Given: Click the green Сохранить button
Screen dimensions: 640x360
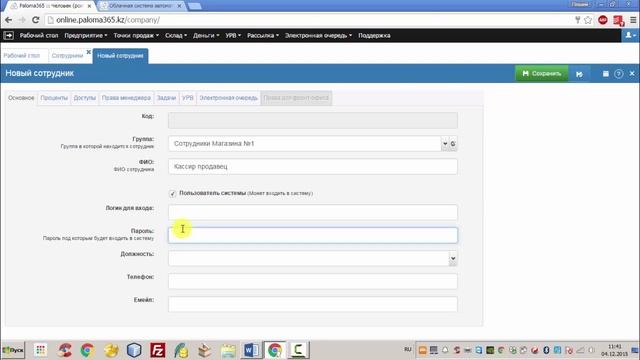Looking at the screenshot, I should click(x=542, y=73).
